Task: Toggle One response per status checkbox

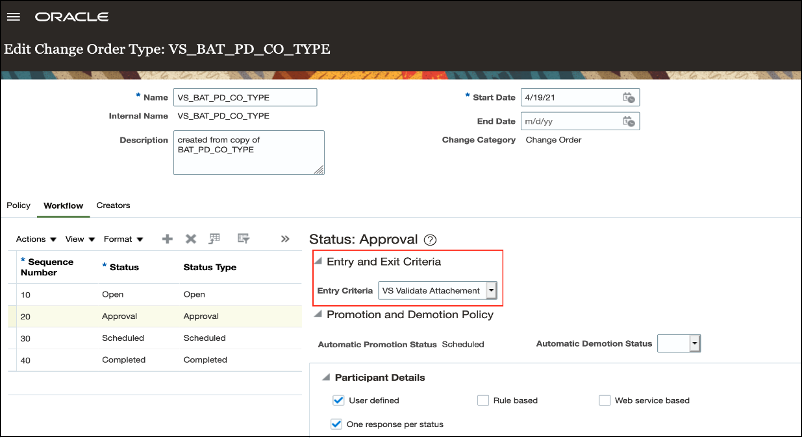Action: pyautogui.click(x=336, y=424)
